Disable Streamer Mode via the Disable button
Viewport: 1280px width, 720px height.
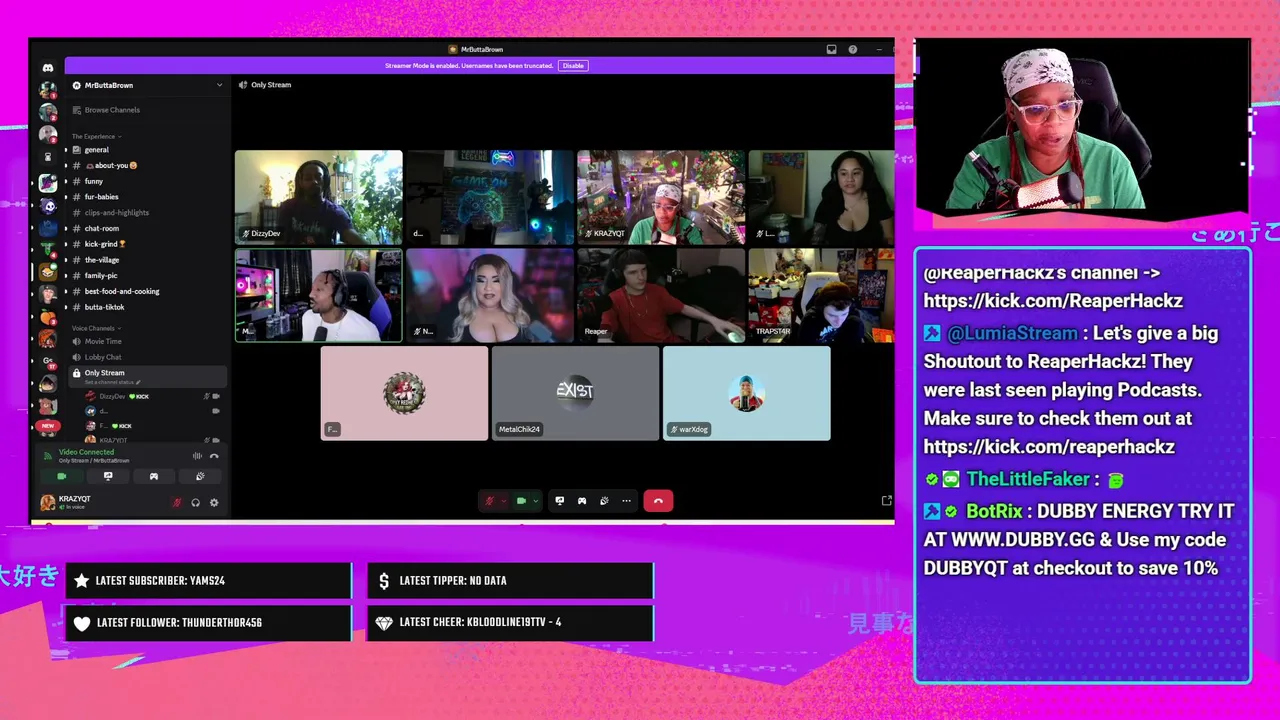point(573,66)
